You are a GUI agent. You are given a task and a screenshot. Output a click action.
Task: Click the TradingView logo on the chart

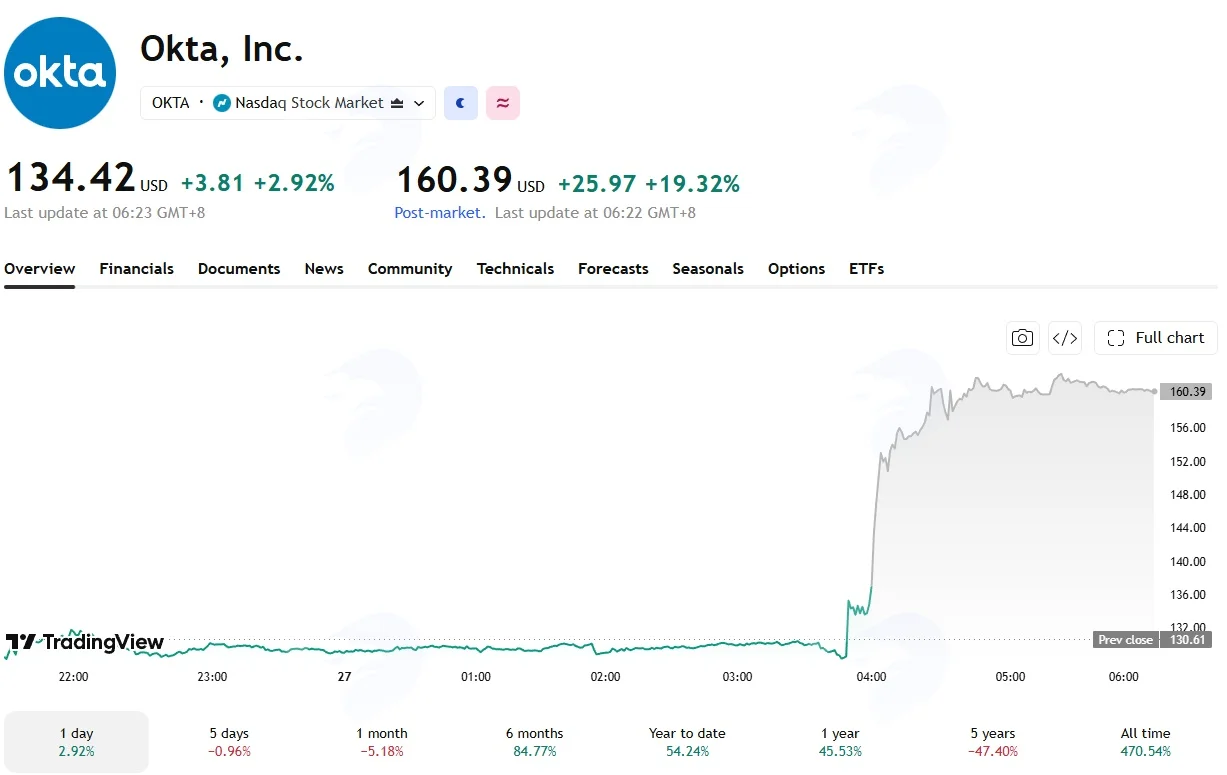tap(85, 642)
